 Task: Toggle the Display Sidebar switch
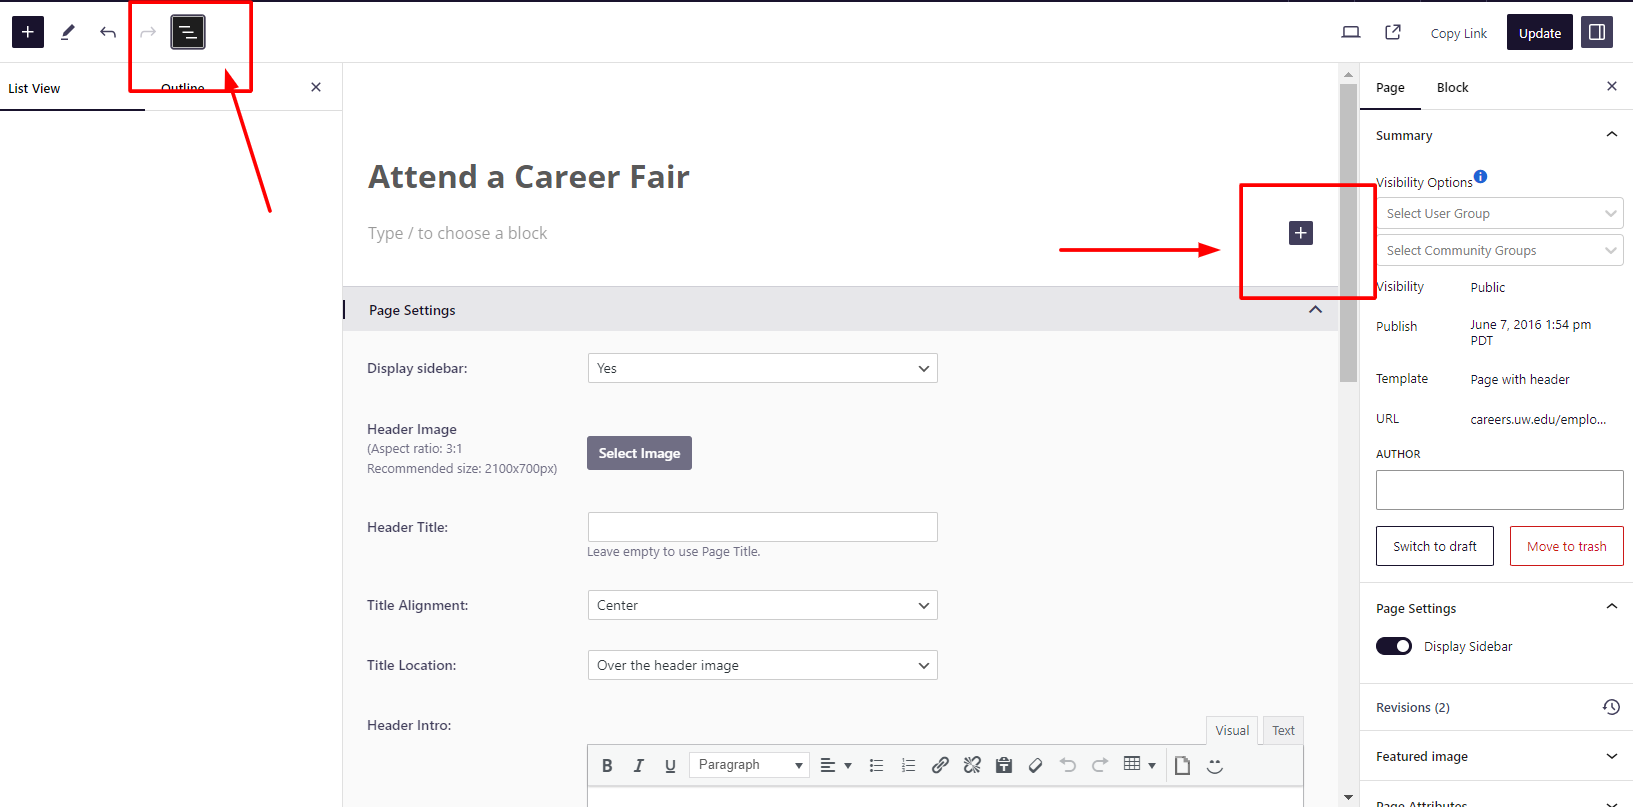(x=1394, y=646)
